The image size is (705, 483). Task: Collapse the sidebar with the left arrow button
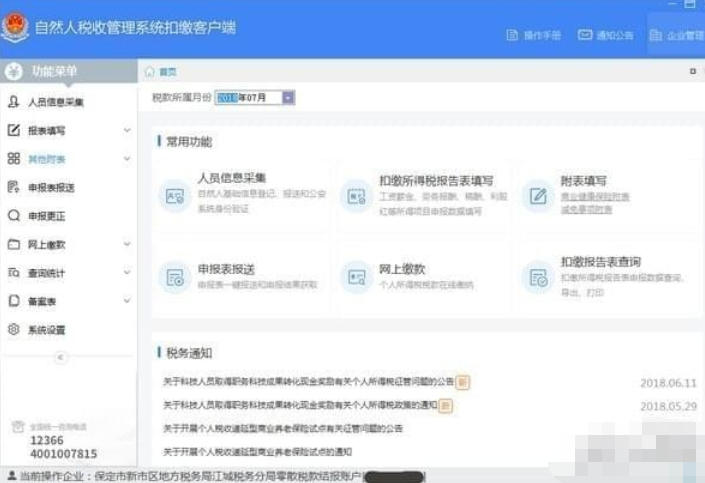pos(61,358)
